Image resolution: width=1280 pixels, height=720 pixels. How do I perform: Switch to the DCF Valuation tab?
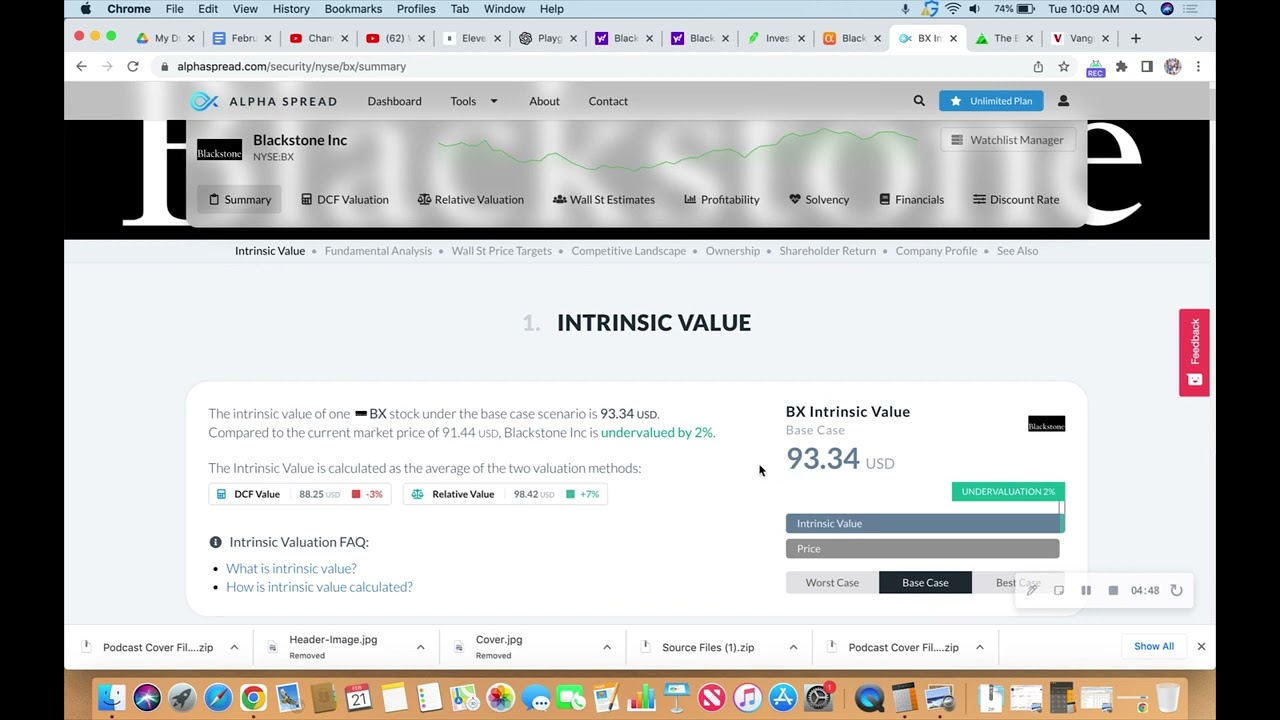coord(344,200)
